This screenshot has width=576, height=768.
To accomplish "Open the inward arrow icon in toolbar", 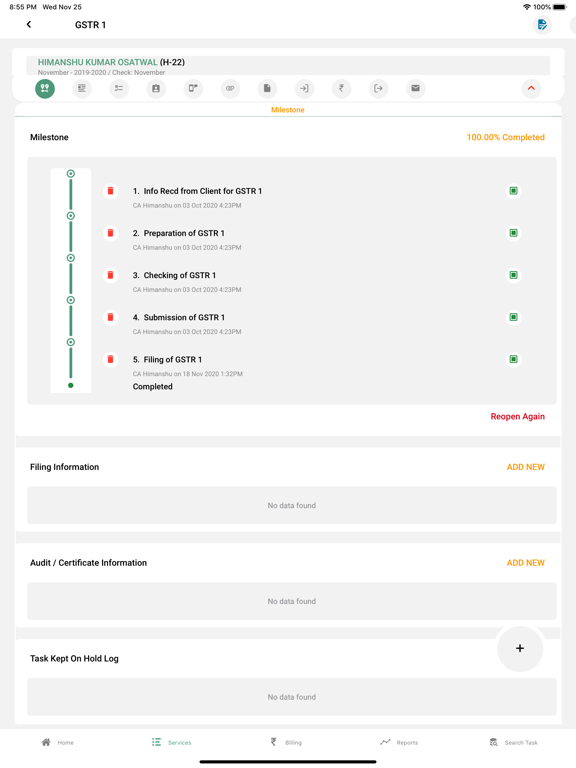I will tap(304, 88).
